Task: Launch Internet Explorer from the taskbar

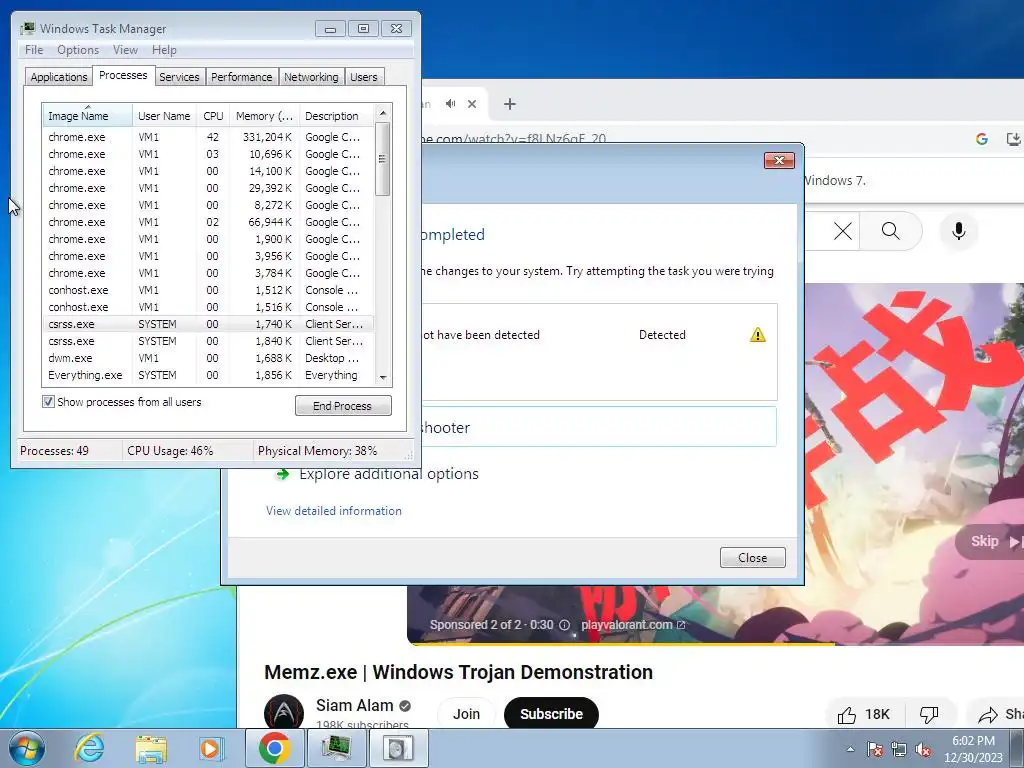Action: pyautogui.click(x=89, y=748)
